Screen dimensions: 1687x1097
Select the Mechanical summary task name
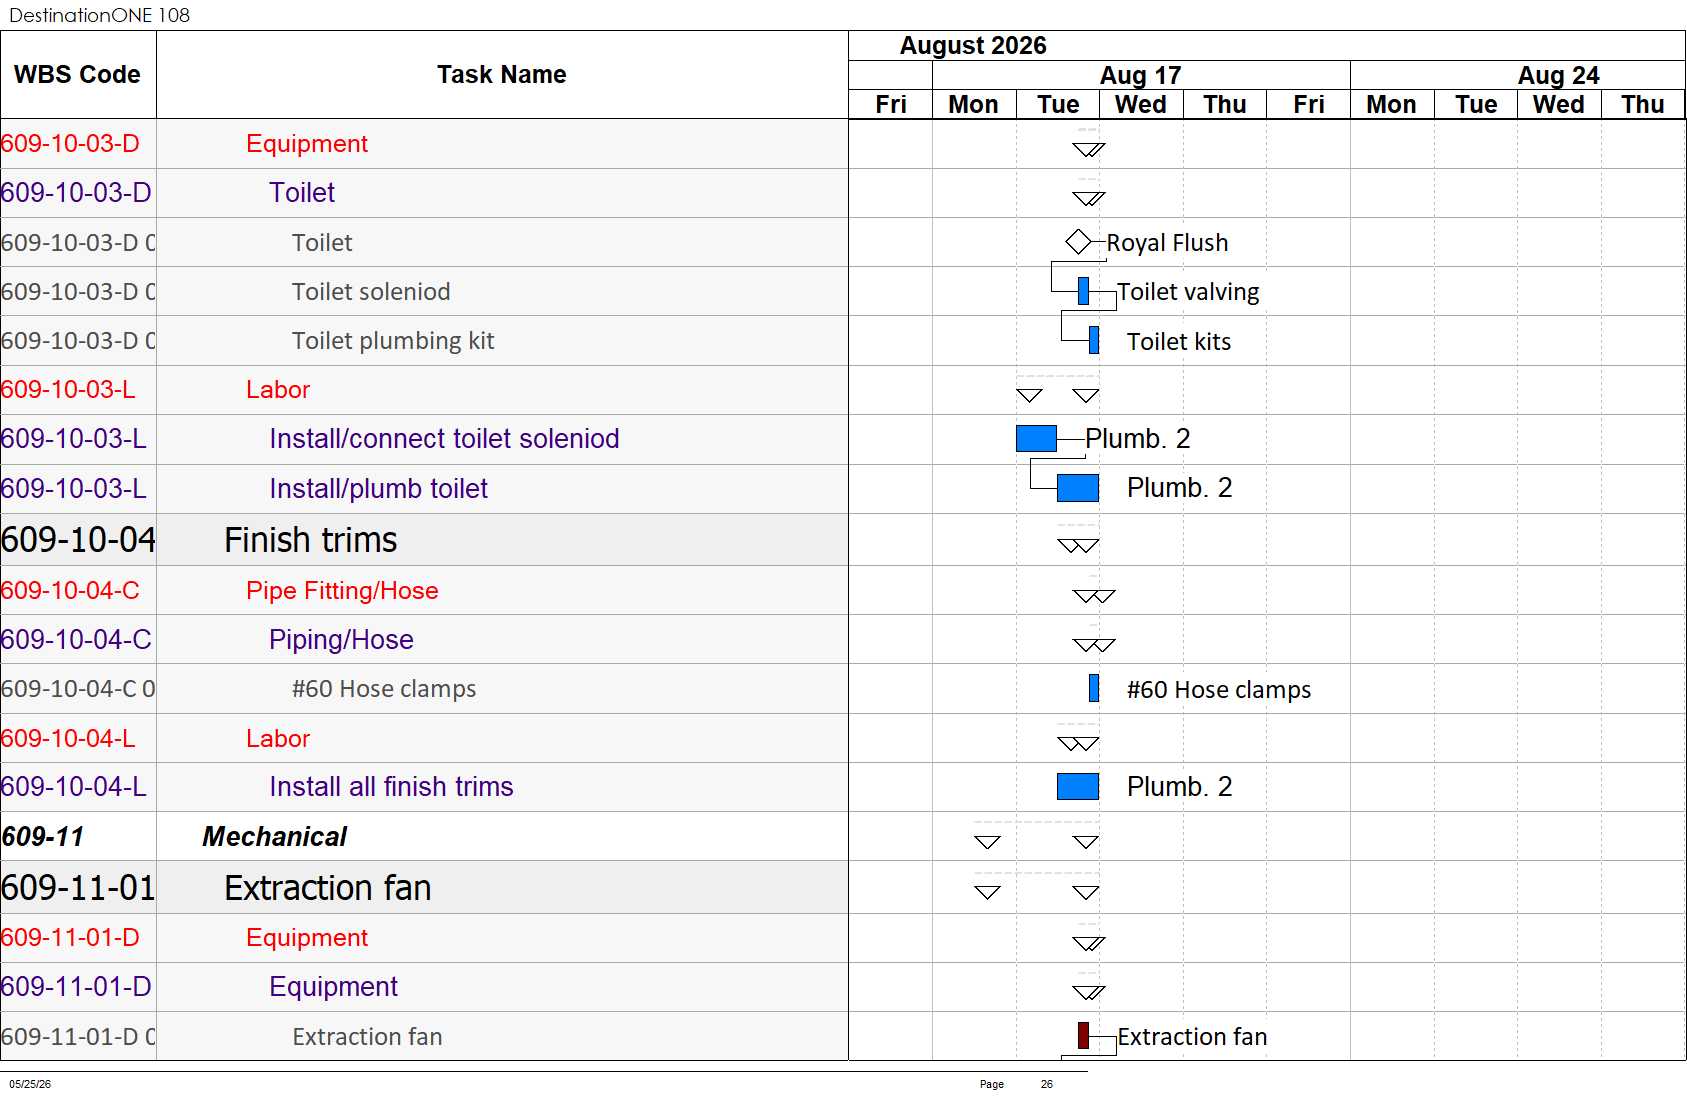coord(275,837)
